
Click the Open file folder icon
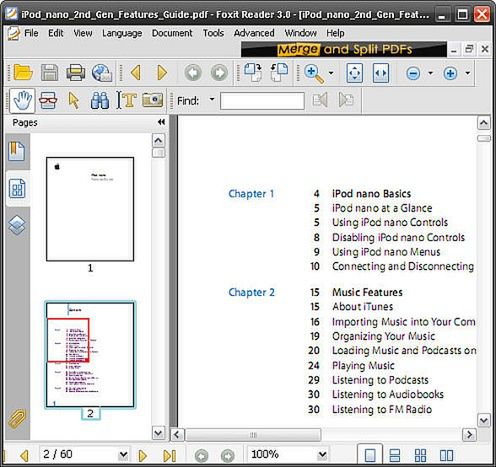point(23,73)
